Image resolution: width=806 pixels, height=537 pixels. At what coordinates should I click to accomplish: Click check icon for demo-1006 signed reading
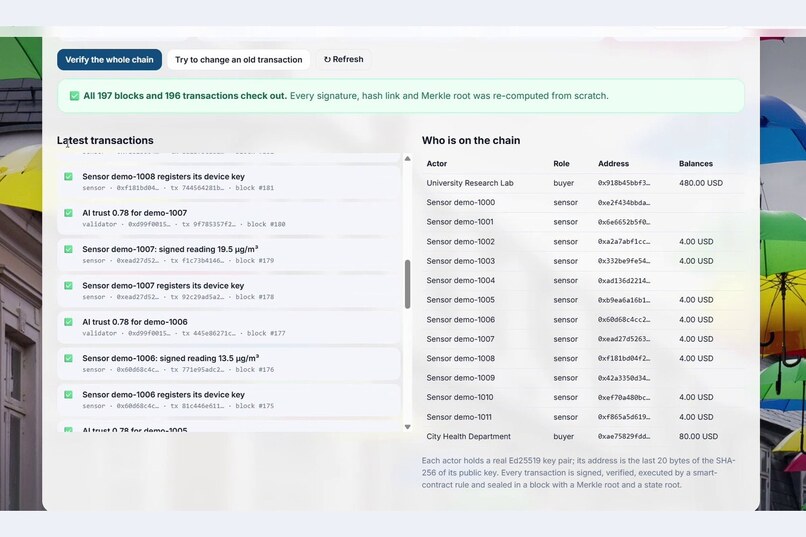68,358
